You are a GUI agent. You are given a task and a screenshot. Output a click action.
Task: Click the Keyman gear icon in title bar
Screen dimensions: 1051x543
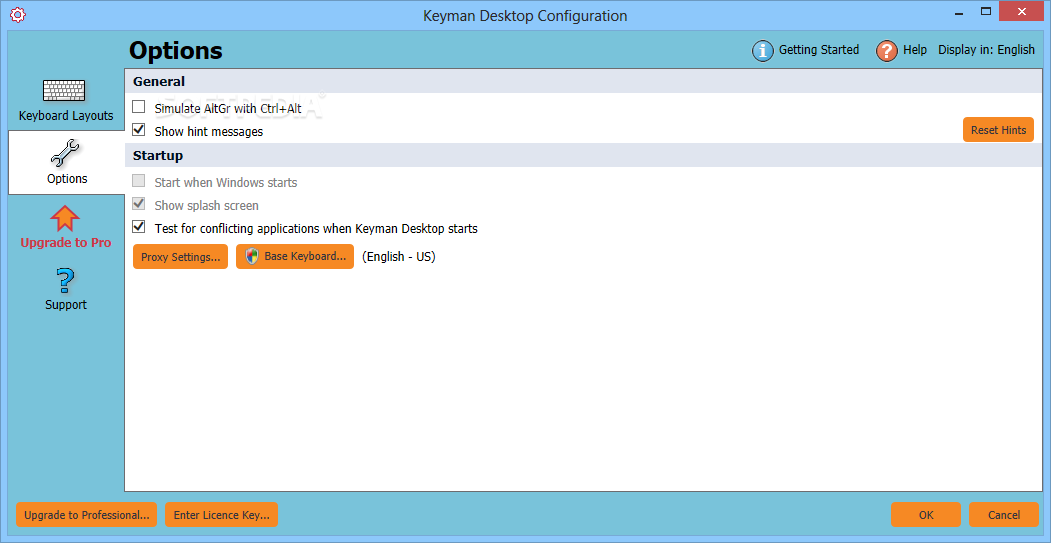tap(18, 14)
